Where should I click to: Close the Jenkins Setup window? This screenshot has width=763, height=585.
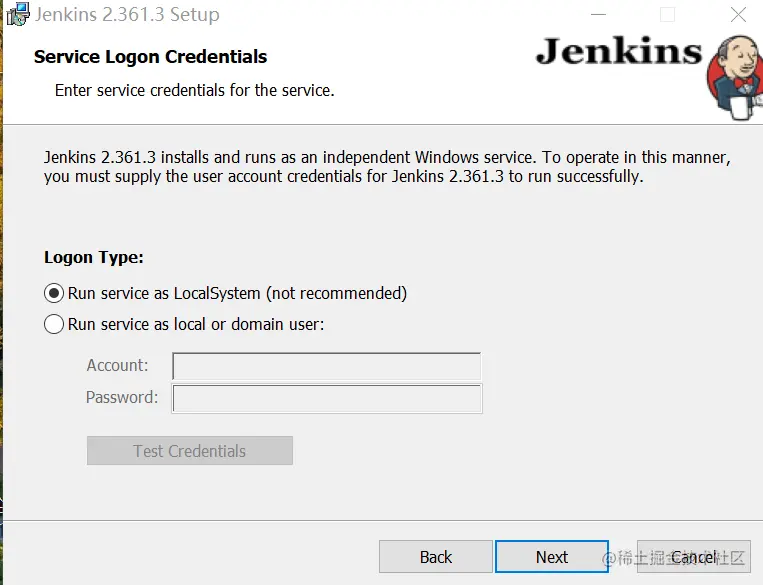click(738, 15)
